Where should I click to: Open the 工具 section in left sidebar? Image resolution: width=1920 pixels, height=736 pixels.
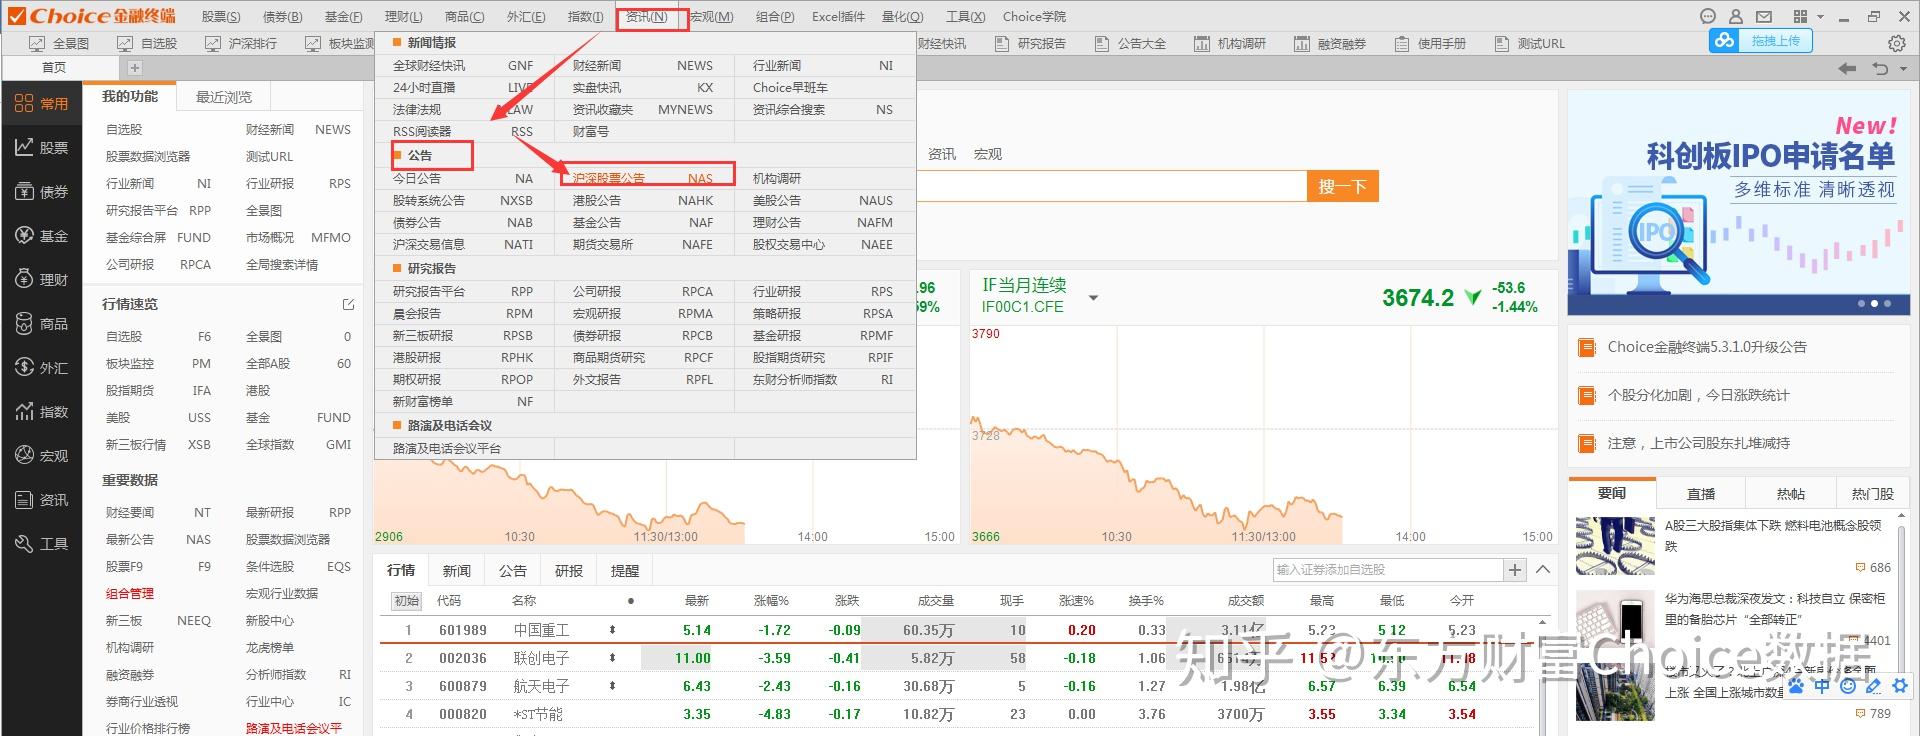41,543
